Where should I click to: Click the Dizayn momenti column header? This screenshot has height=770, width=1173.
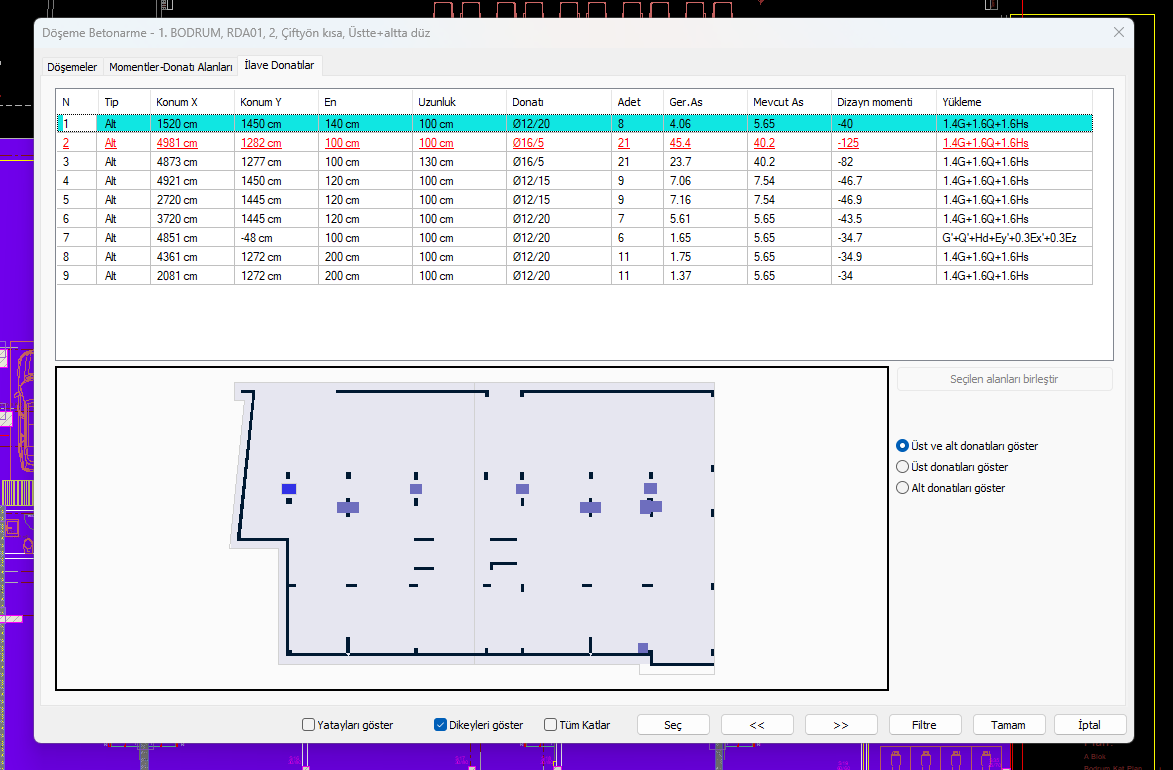pos(883,102)
